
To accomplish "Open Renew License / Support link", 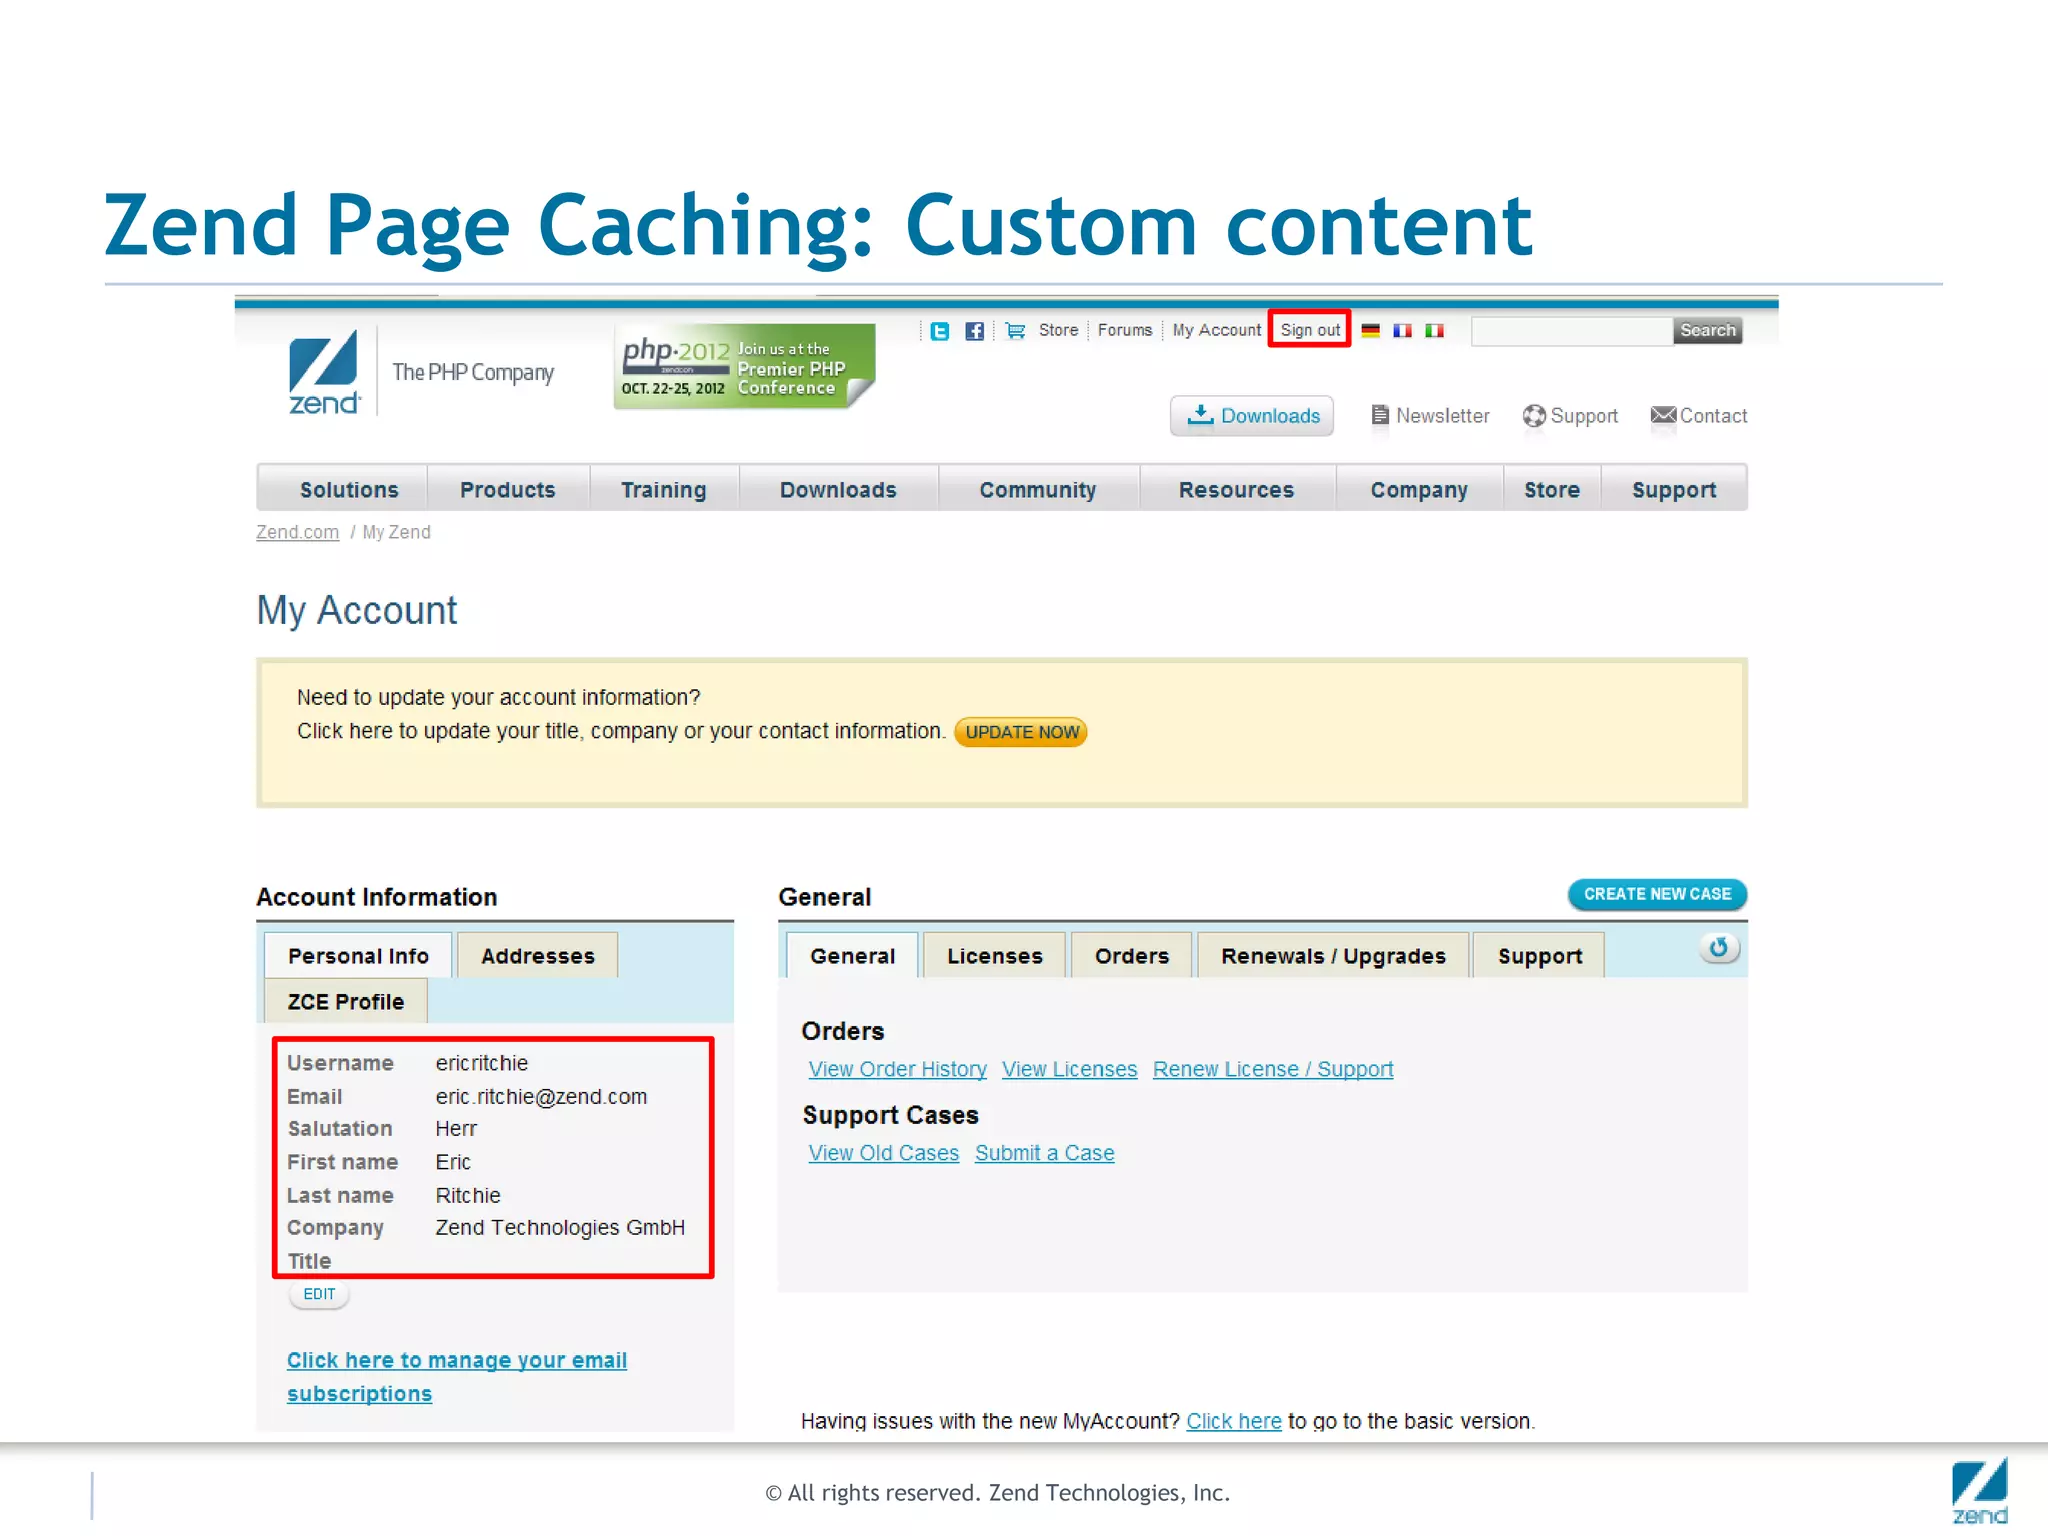I will click(x=1273, y=1069).
